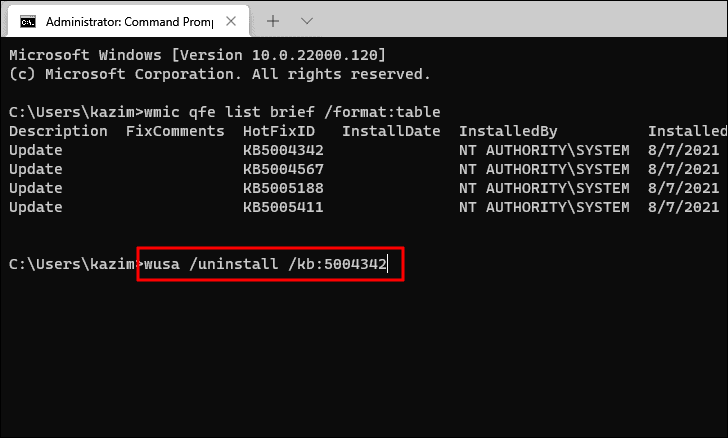Click the InstallDate column header

(x=391, y=131)
